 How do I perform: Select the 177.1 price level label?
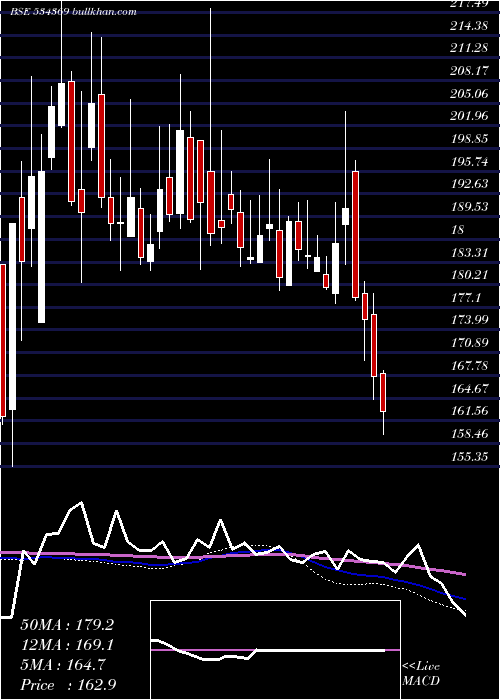(x=465, y=298)
